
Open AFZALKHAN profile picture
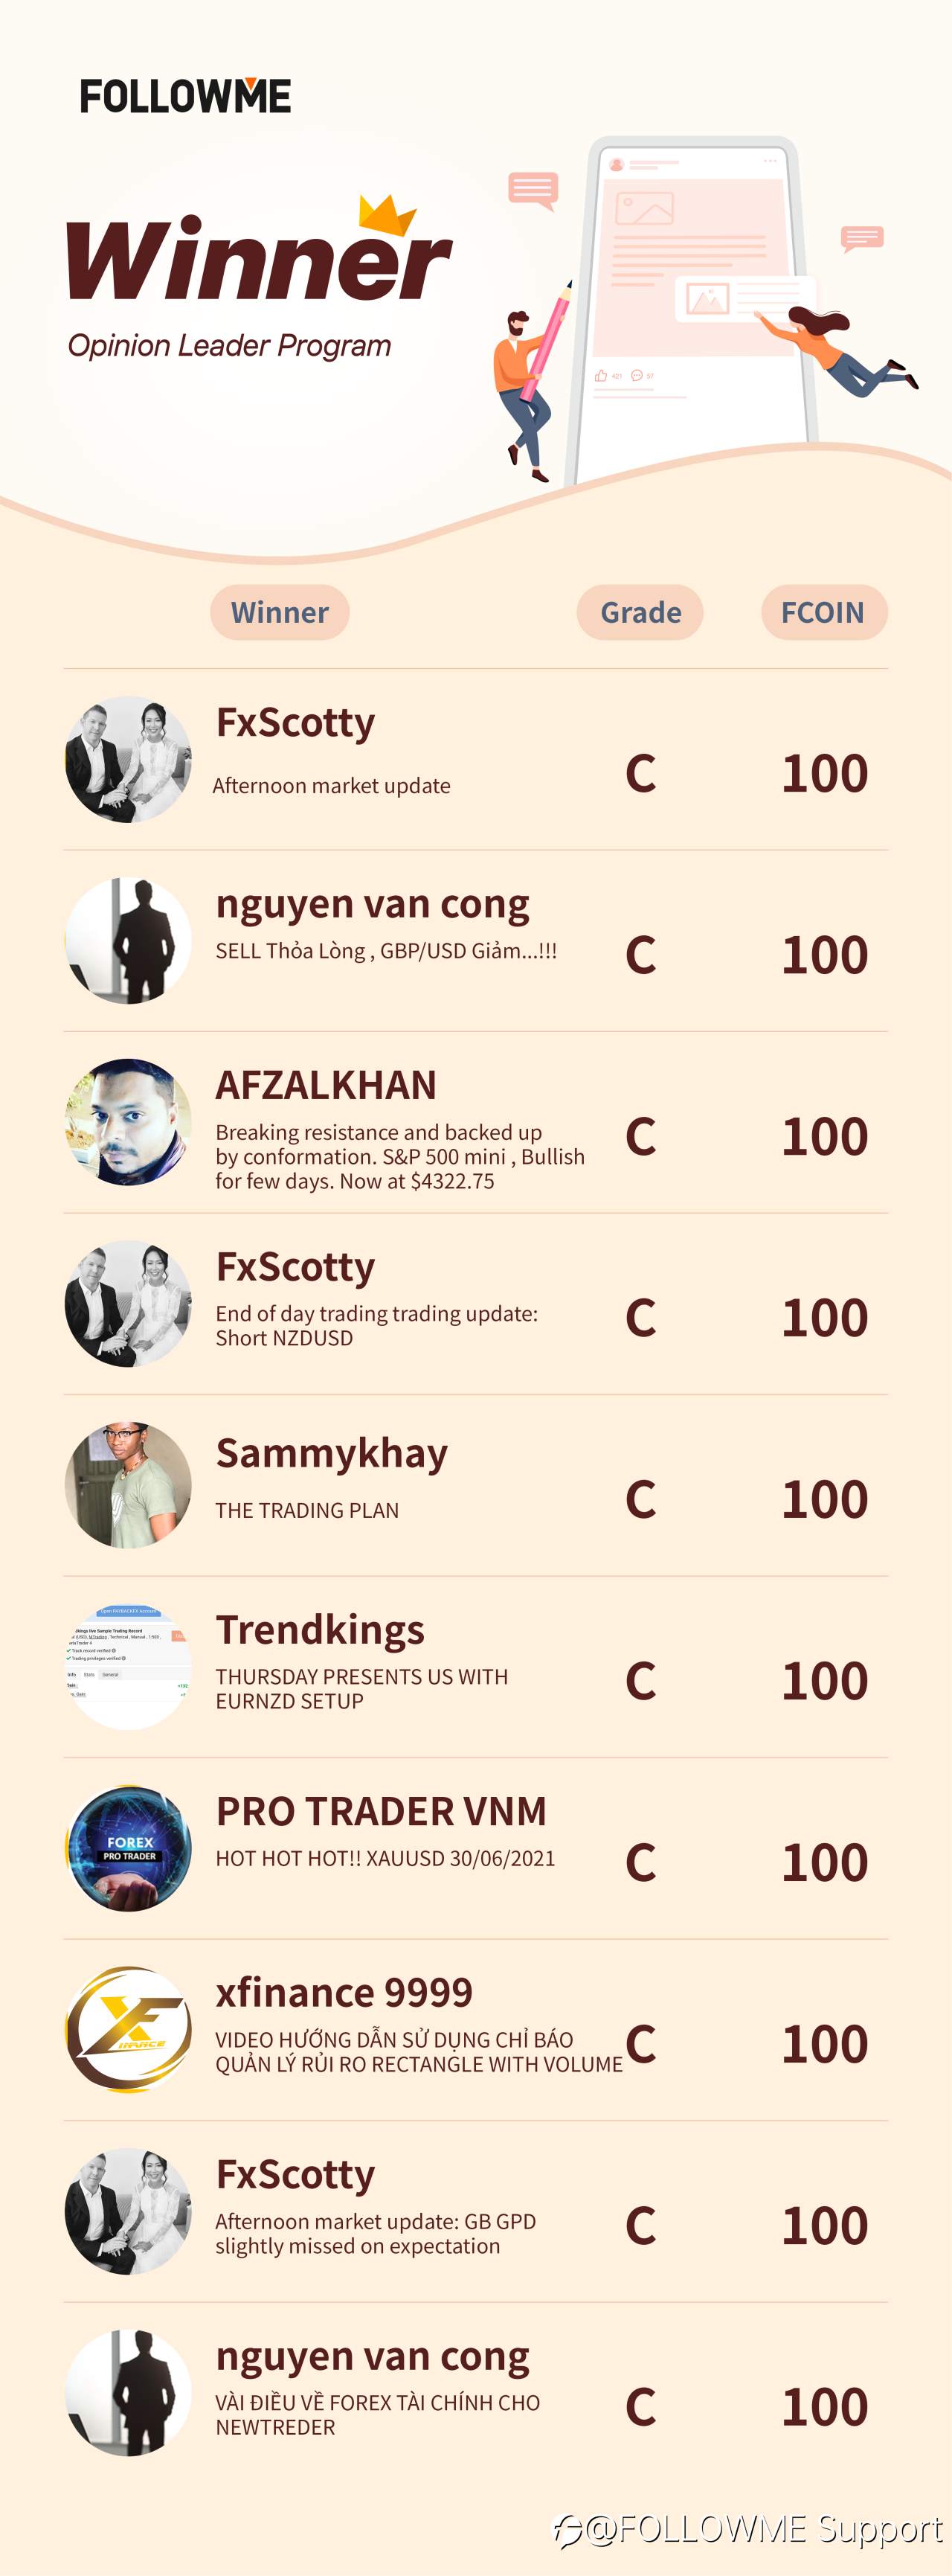pyautogui.click(x=128, y=1122)
